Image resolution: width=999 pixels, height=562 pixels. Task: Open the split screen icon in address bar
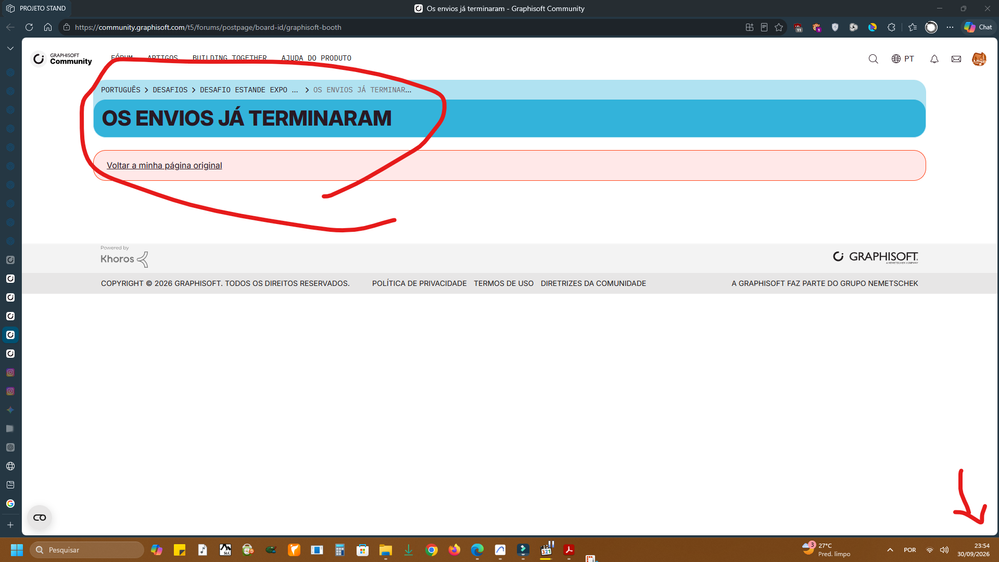point(749,27)
